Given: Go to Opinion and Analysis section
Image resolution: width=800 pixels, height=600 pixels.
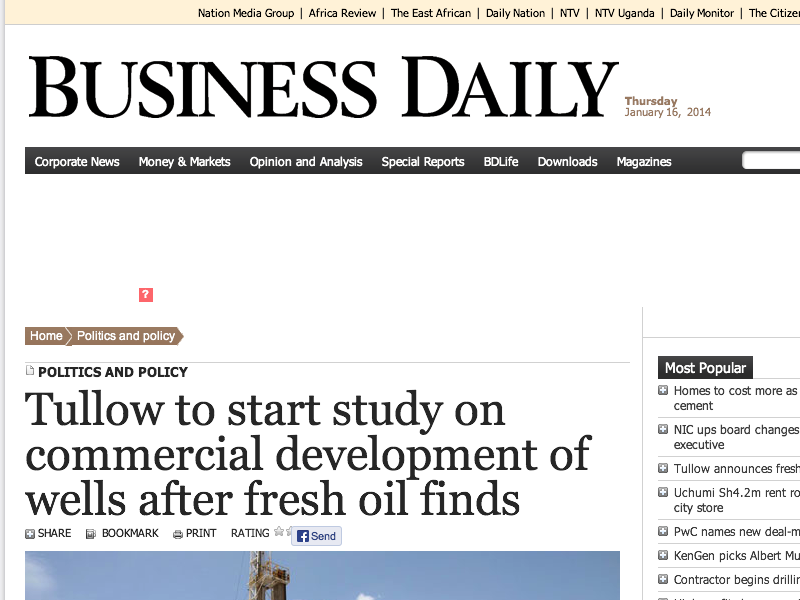Looking at the screenshot, I should click(x=306, y=161).
